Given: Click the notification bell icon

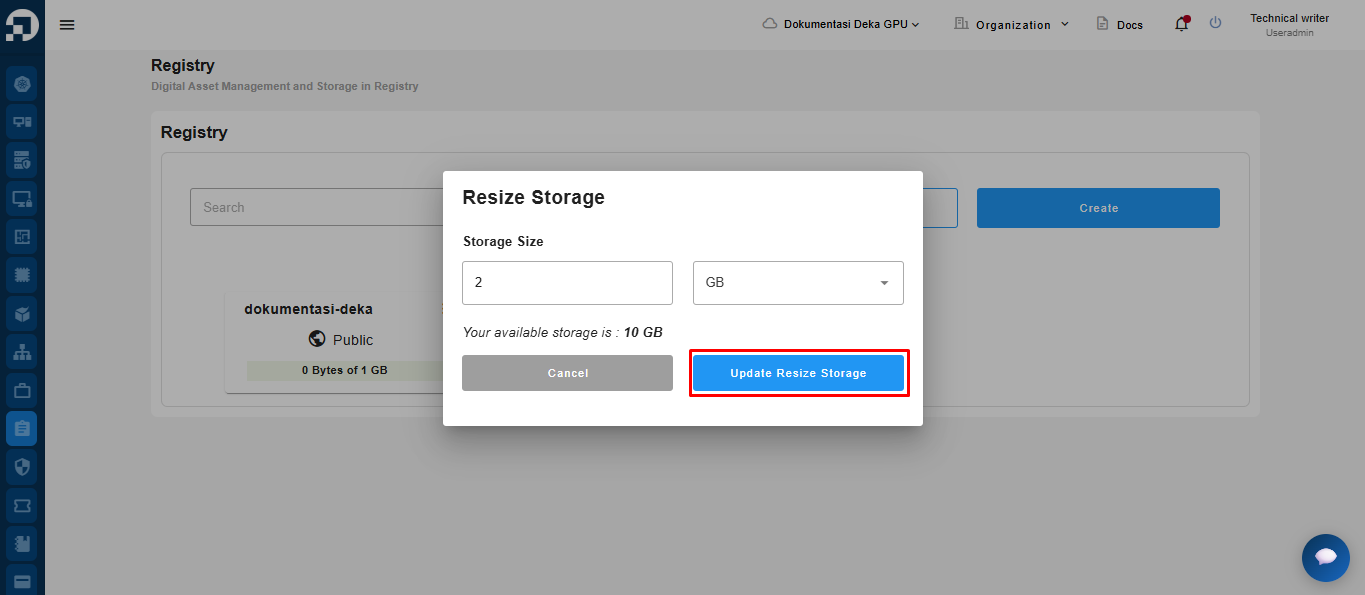Looking at the screenshot, I should (1181, 24).
